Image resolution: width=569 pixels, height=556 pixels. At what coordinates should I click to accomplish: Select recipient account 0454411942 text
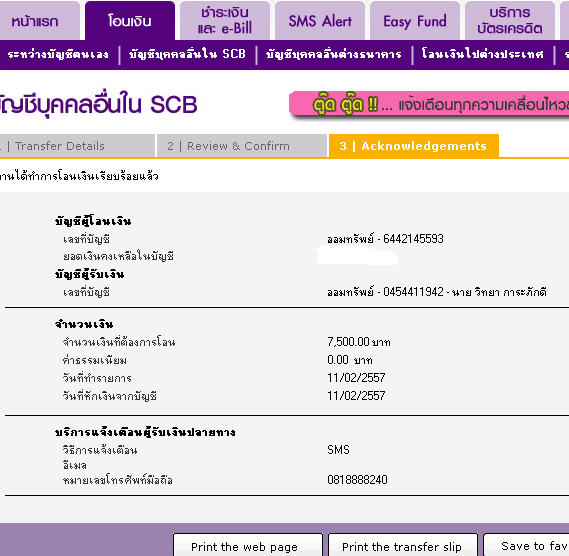(x=437, y=292)
